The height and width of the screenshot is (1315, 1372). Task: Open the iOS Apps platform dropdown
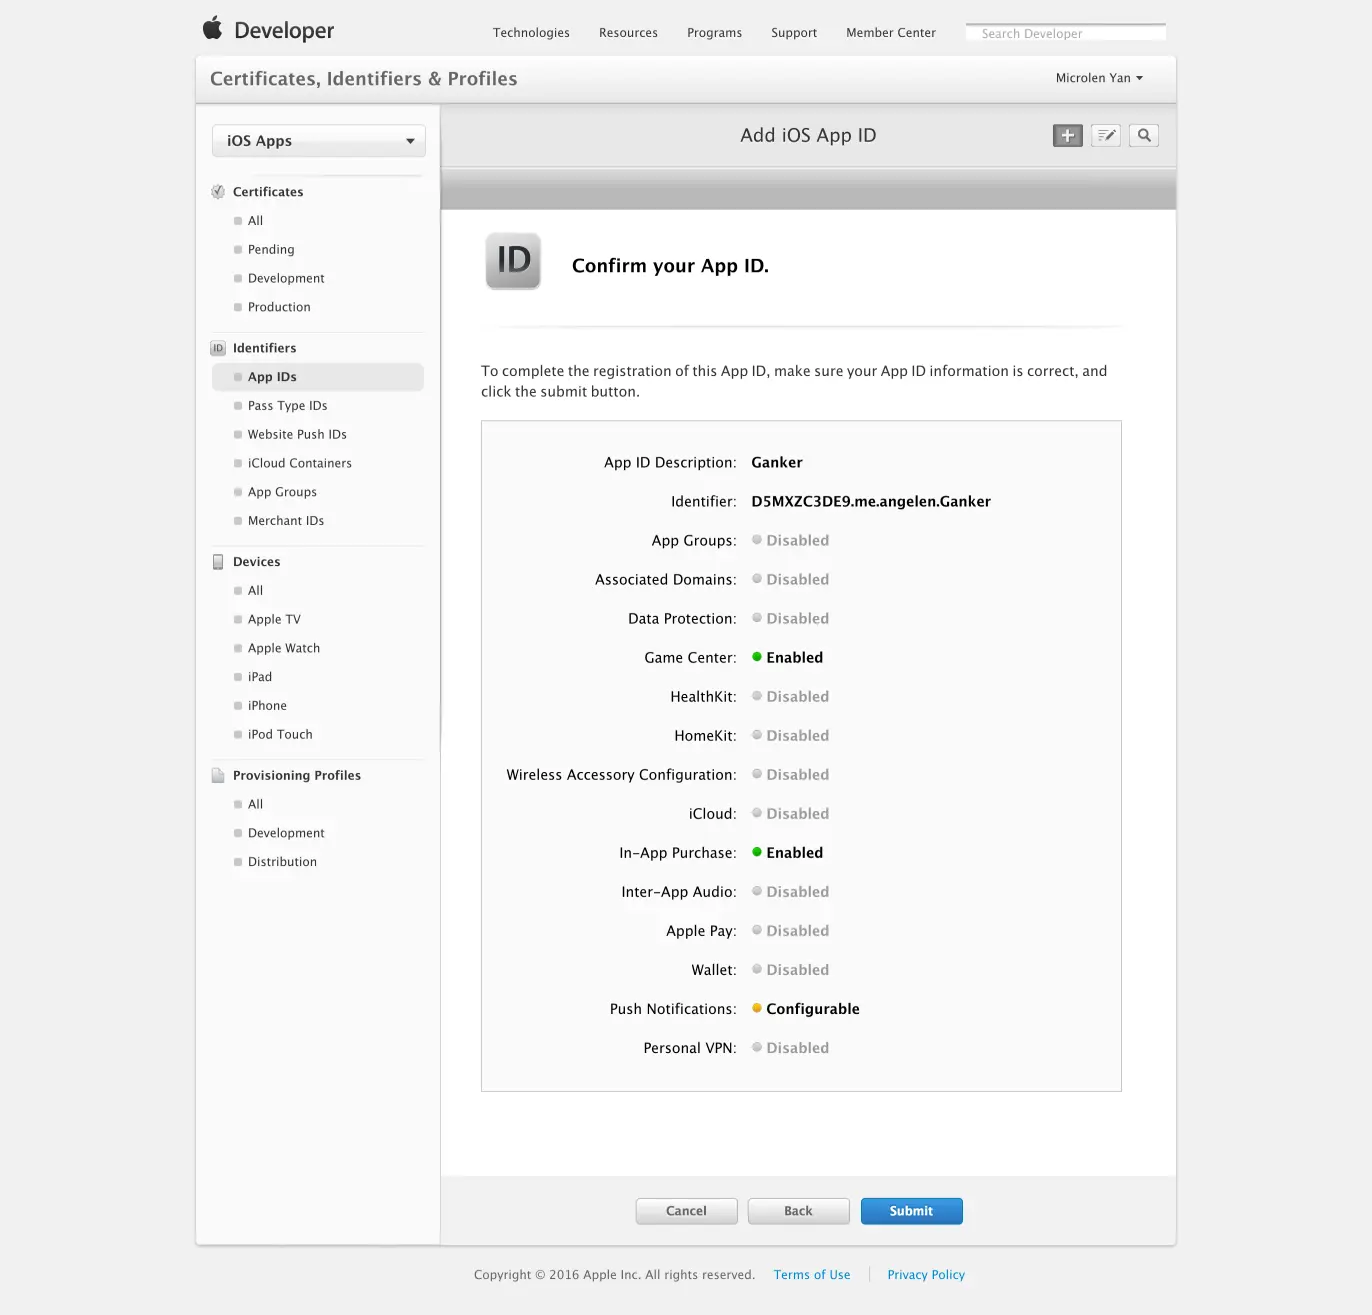pyautogui.click(x=319, y=141)
